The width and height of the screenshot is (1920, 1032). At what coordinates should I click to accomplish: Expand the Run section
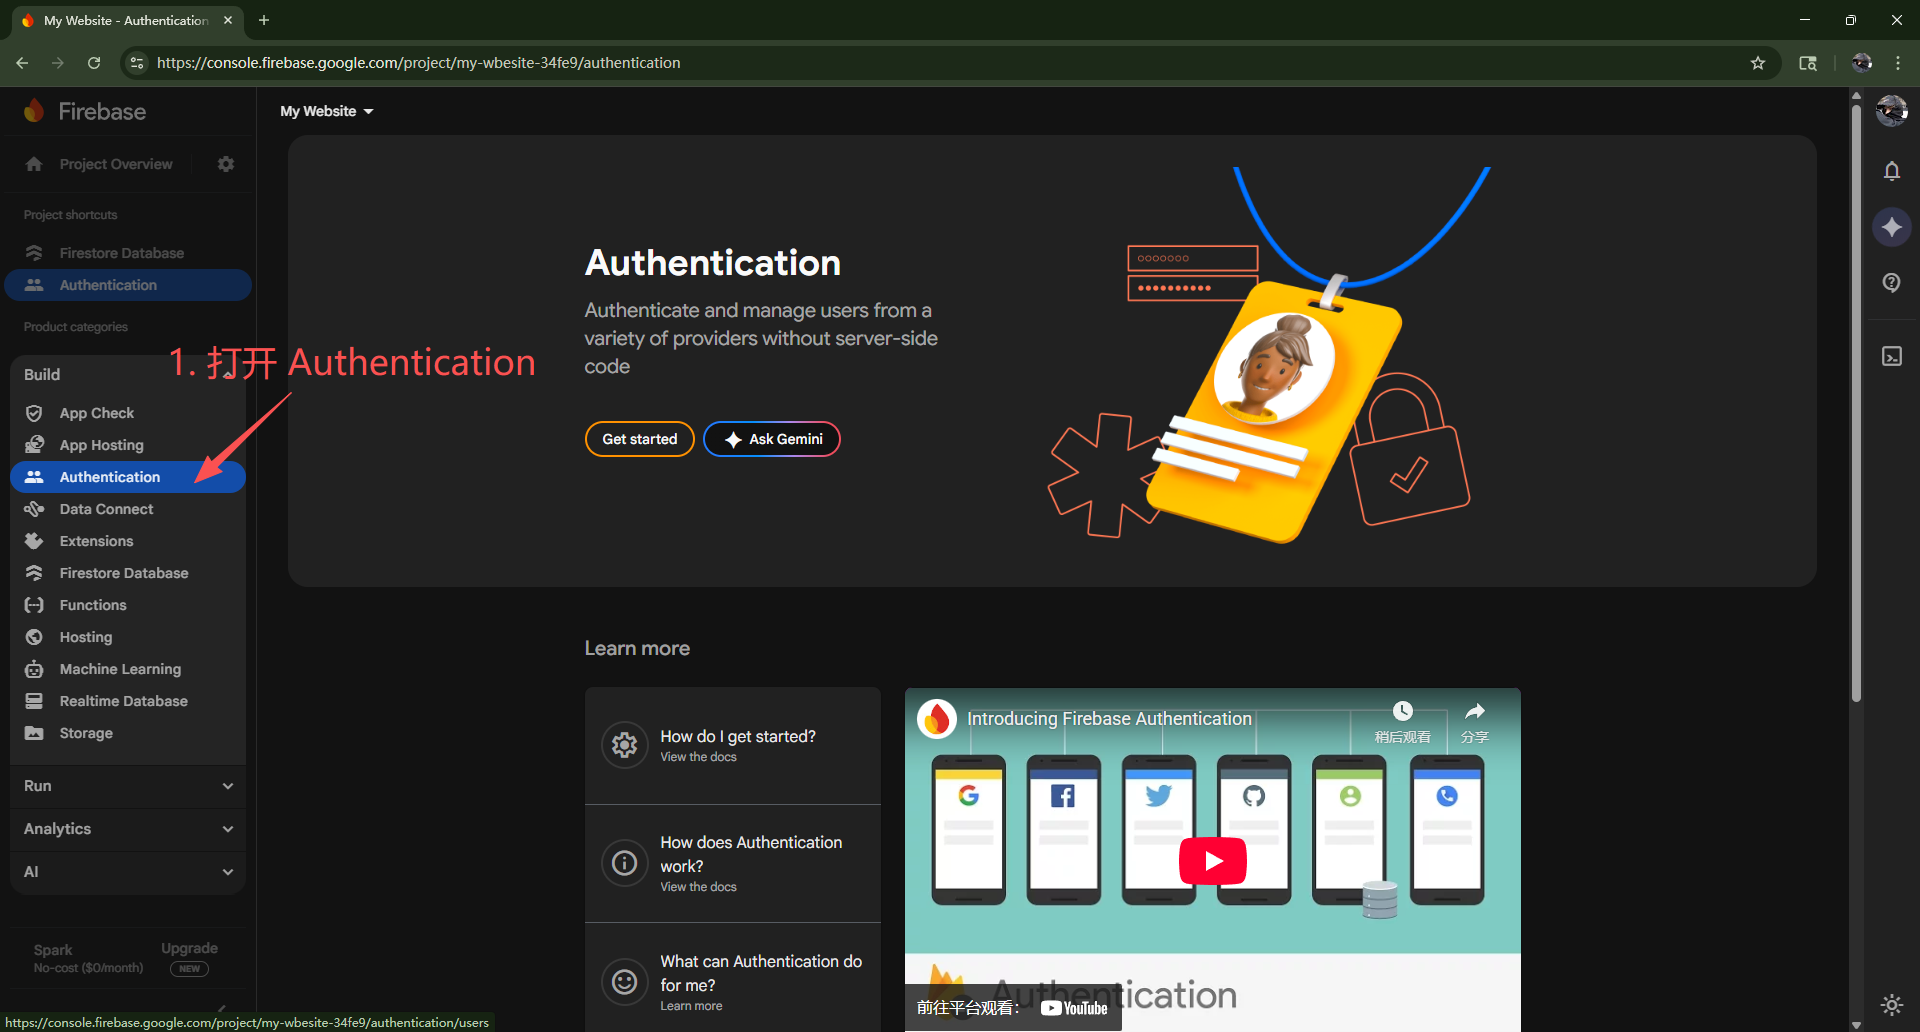[128, 786]
